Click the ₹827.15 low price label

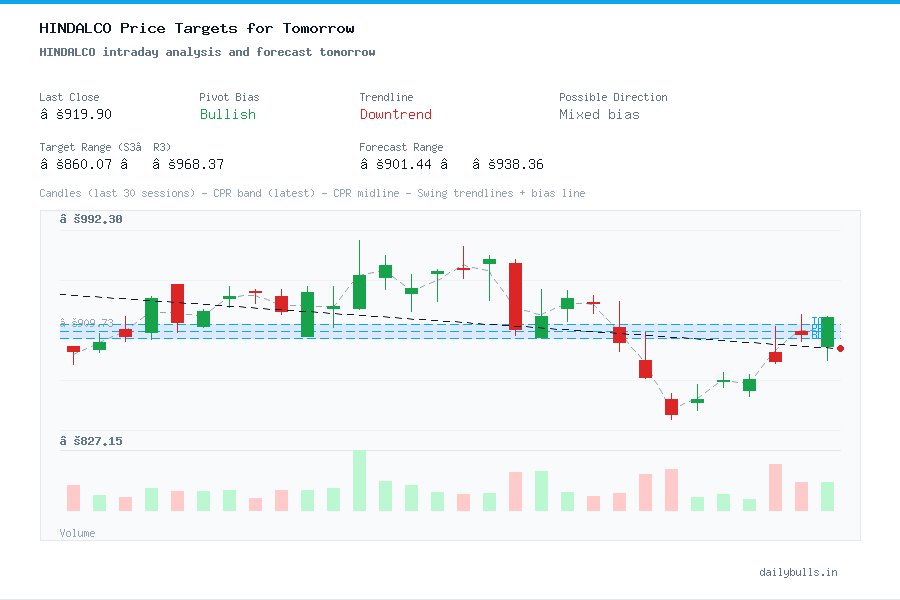point(92,440)
